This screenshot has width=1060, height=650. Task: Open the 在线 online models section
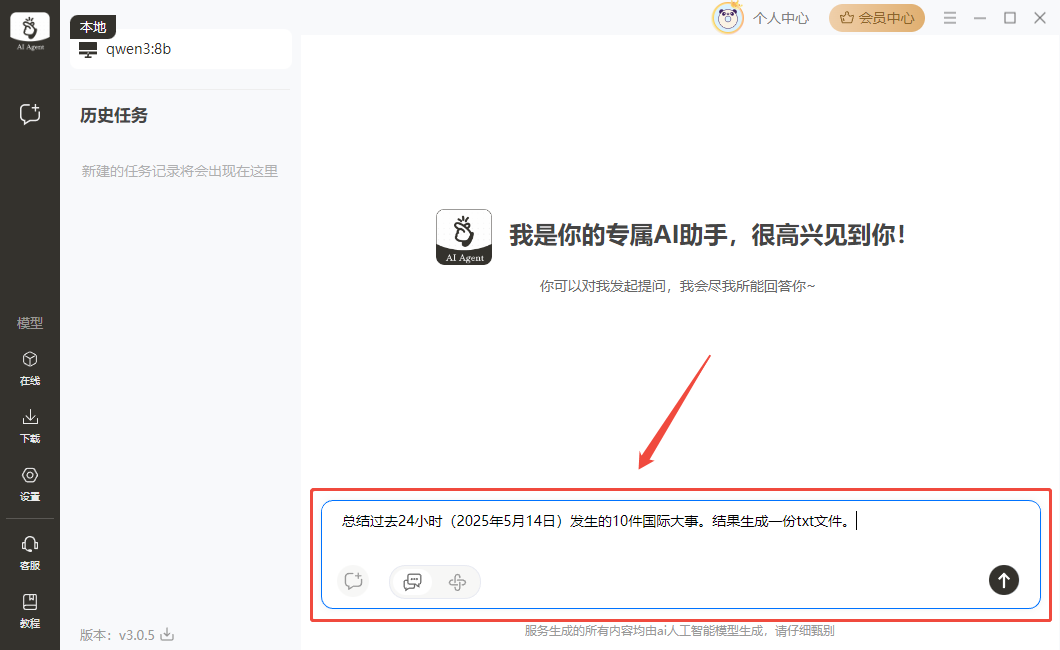[x=30, y=367]
